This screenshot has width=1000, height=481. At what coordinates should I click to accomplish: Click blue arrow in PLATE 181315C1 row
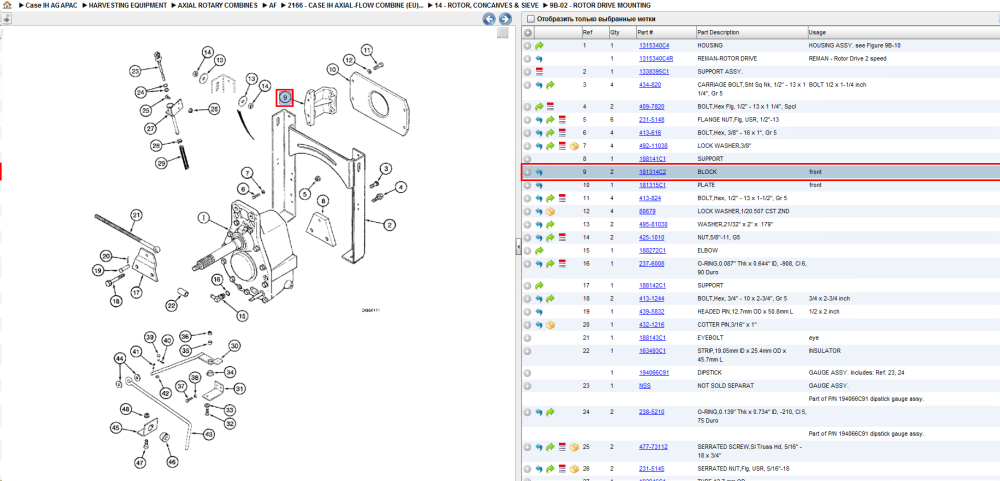pyautogui.click(x=539, y=186)
